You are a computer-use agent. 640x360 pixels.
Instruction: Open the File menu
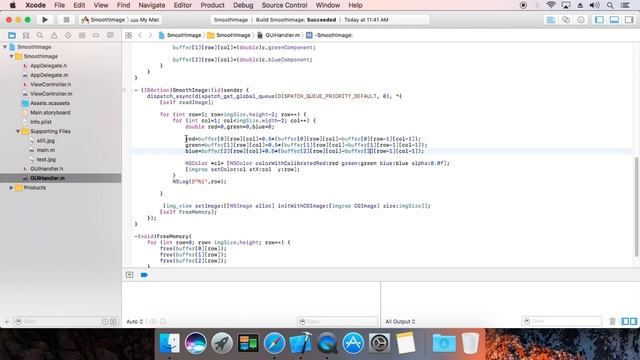(60, 5)
